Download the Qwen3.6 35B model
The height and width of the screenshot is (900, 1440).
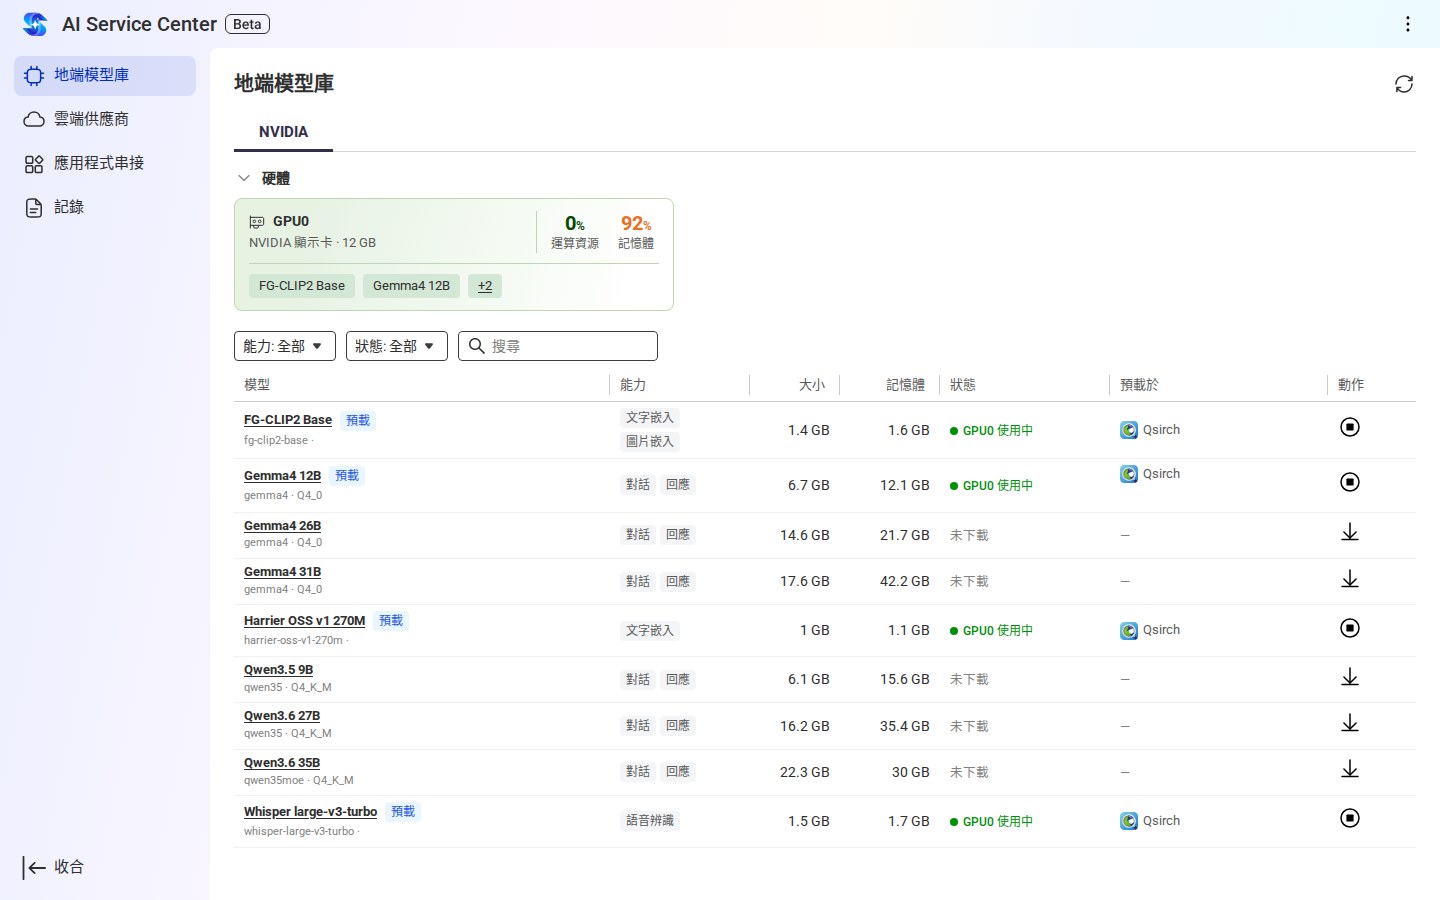tap(1350, 769)
